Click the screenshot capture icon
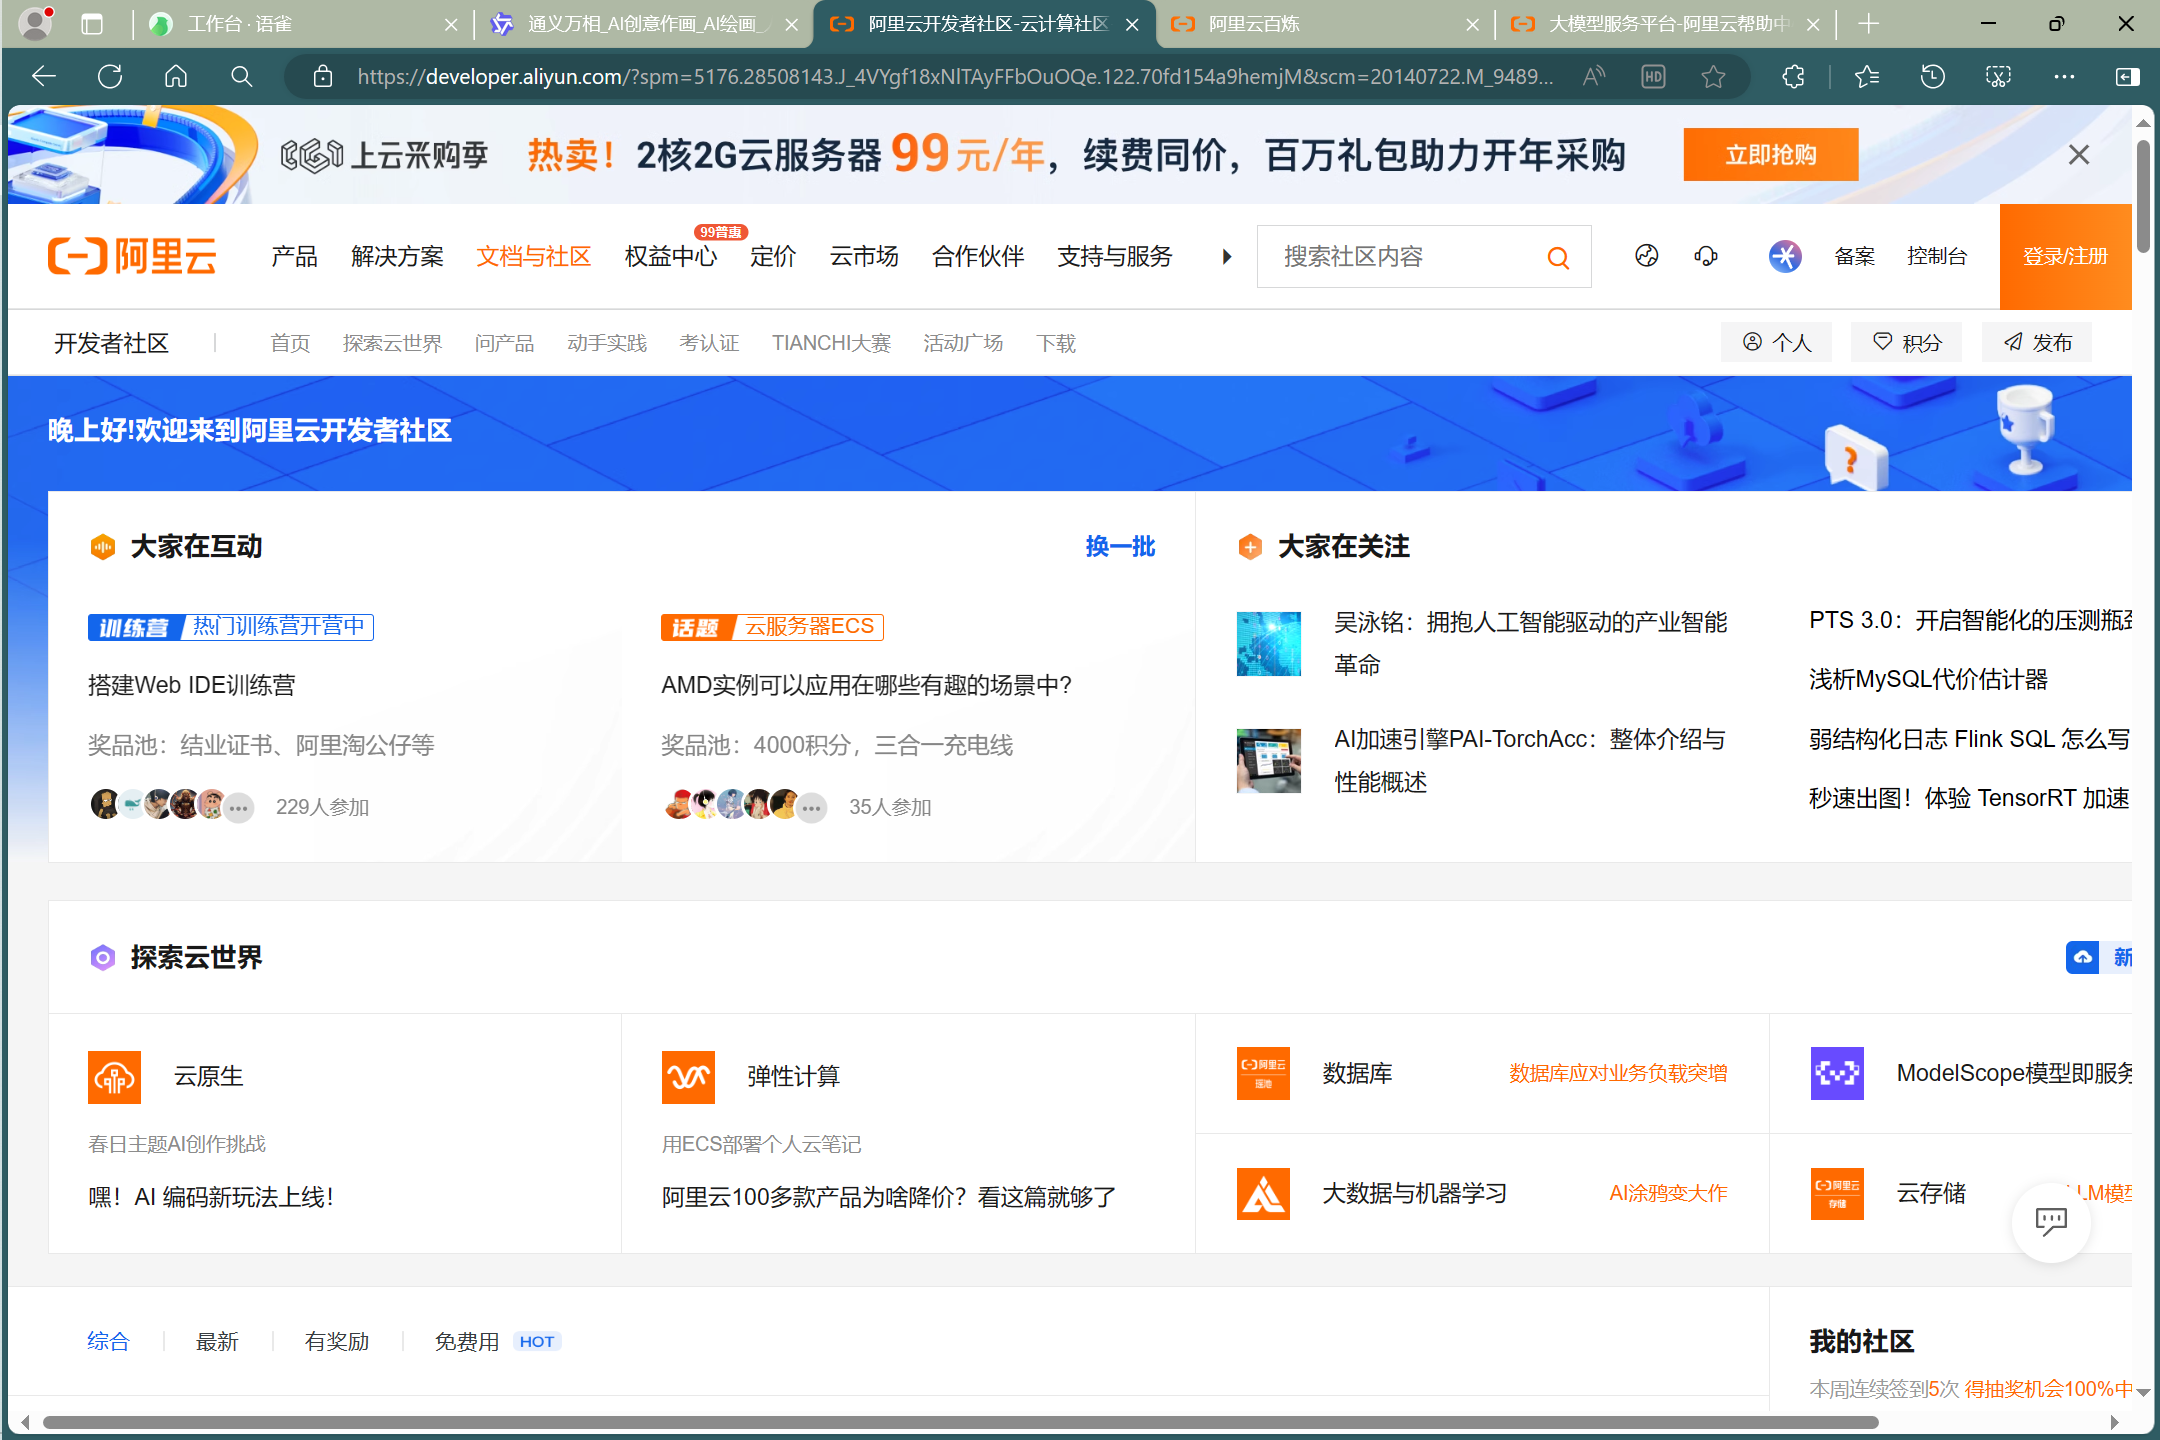 tap(1998, 77)
